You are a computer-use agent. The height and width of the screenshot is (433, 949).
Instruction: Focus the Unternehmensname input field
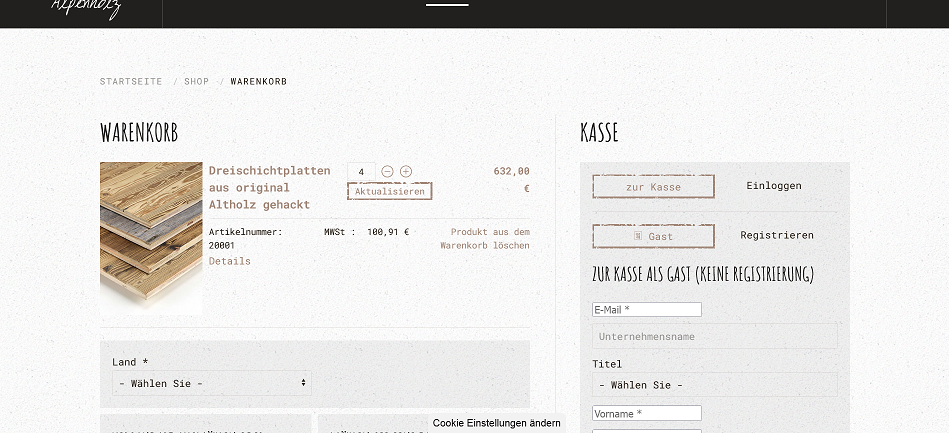714,337
